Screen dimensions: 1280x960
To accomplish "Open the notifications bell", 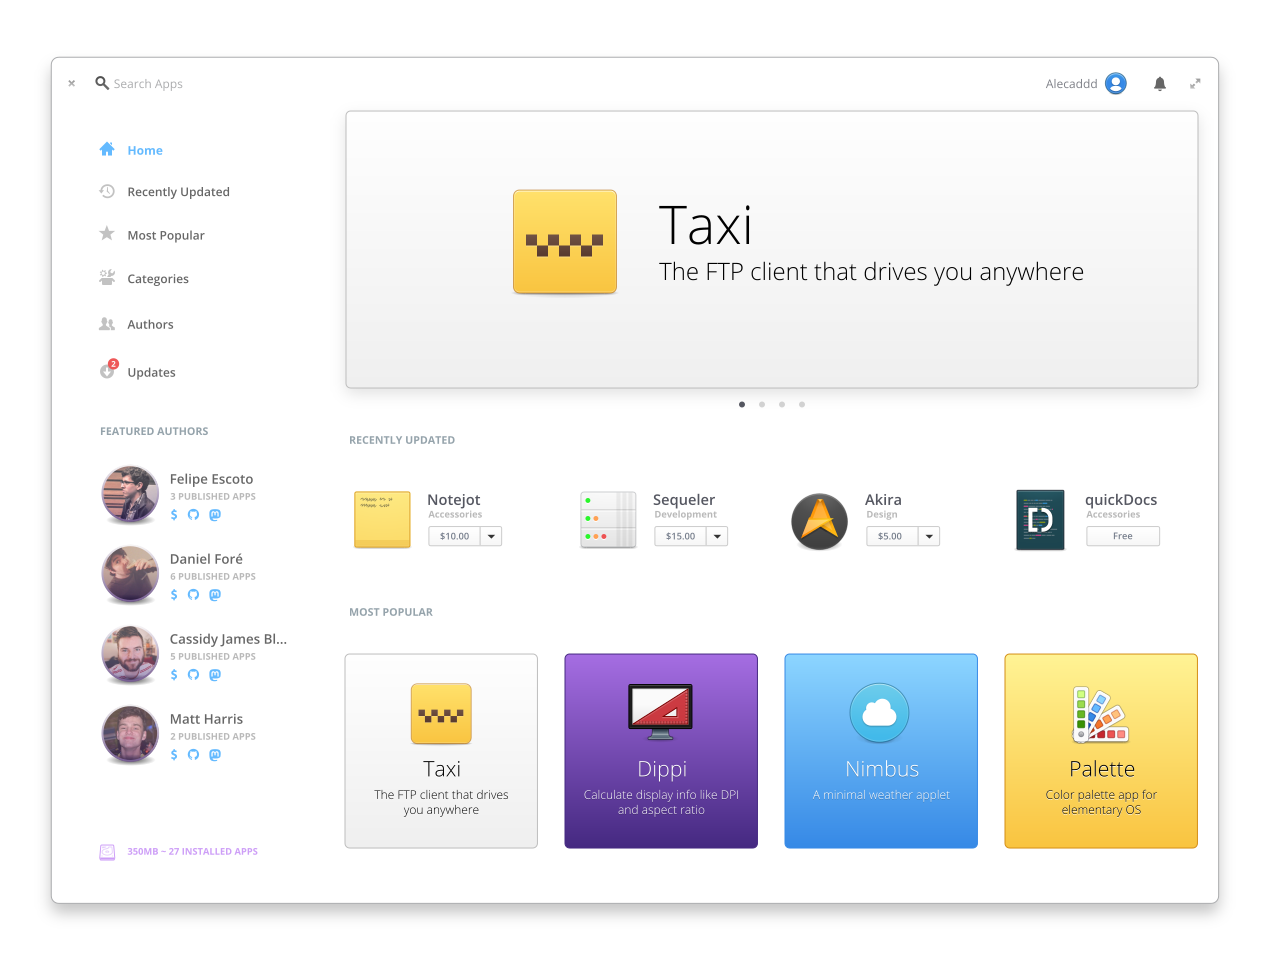I will coord(1160,84).
